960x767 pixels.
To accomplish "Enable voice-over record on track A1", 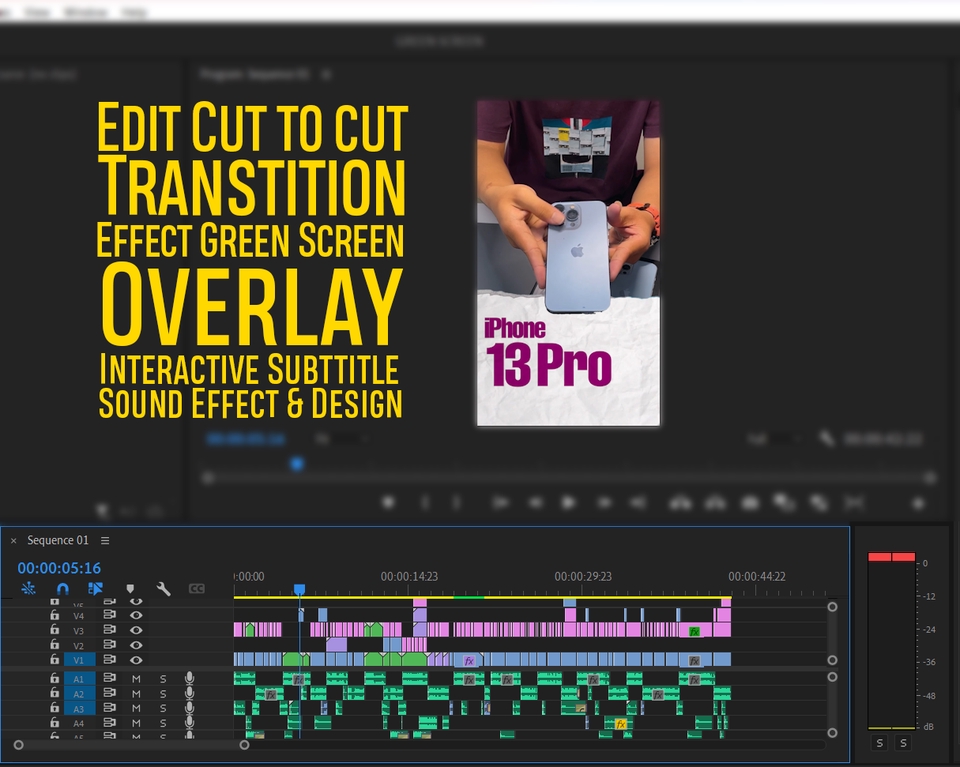I will (190, 678).
